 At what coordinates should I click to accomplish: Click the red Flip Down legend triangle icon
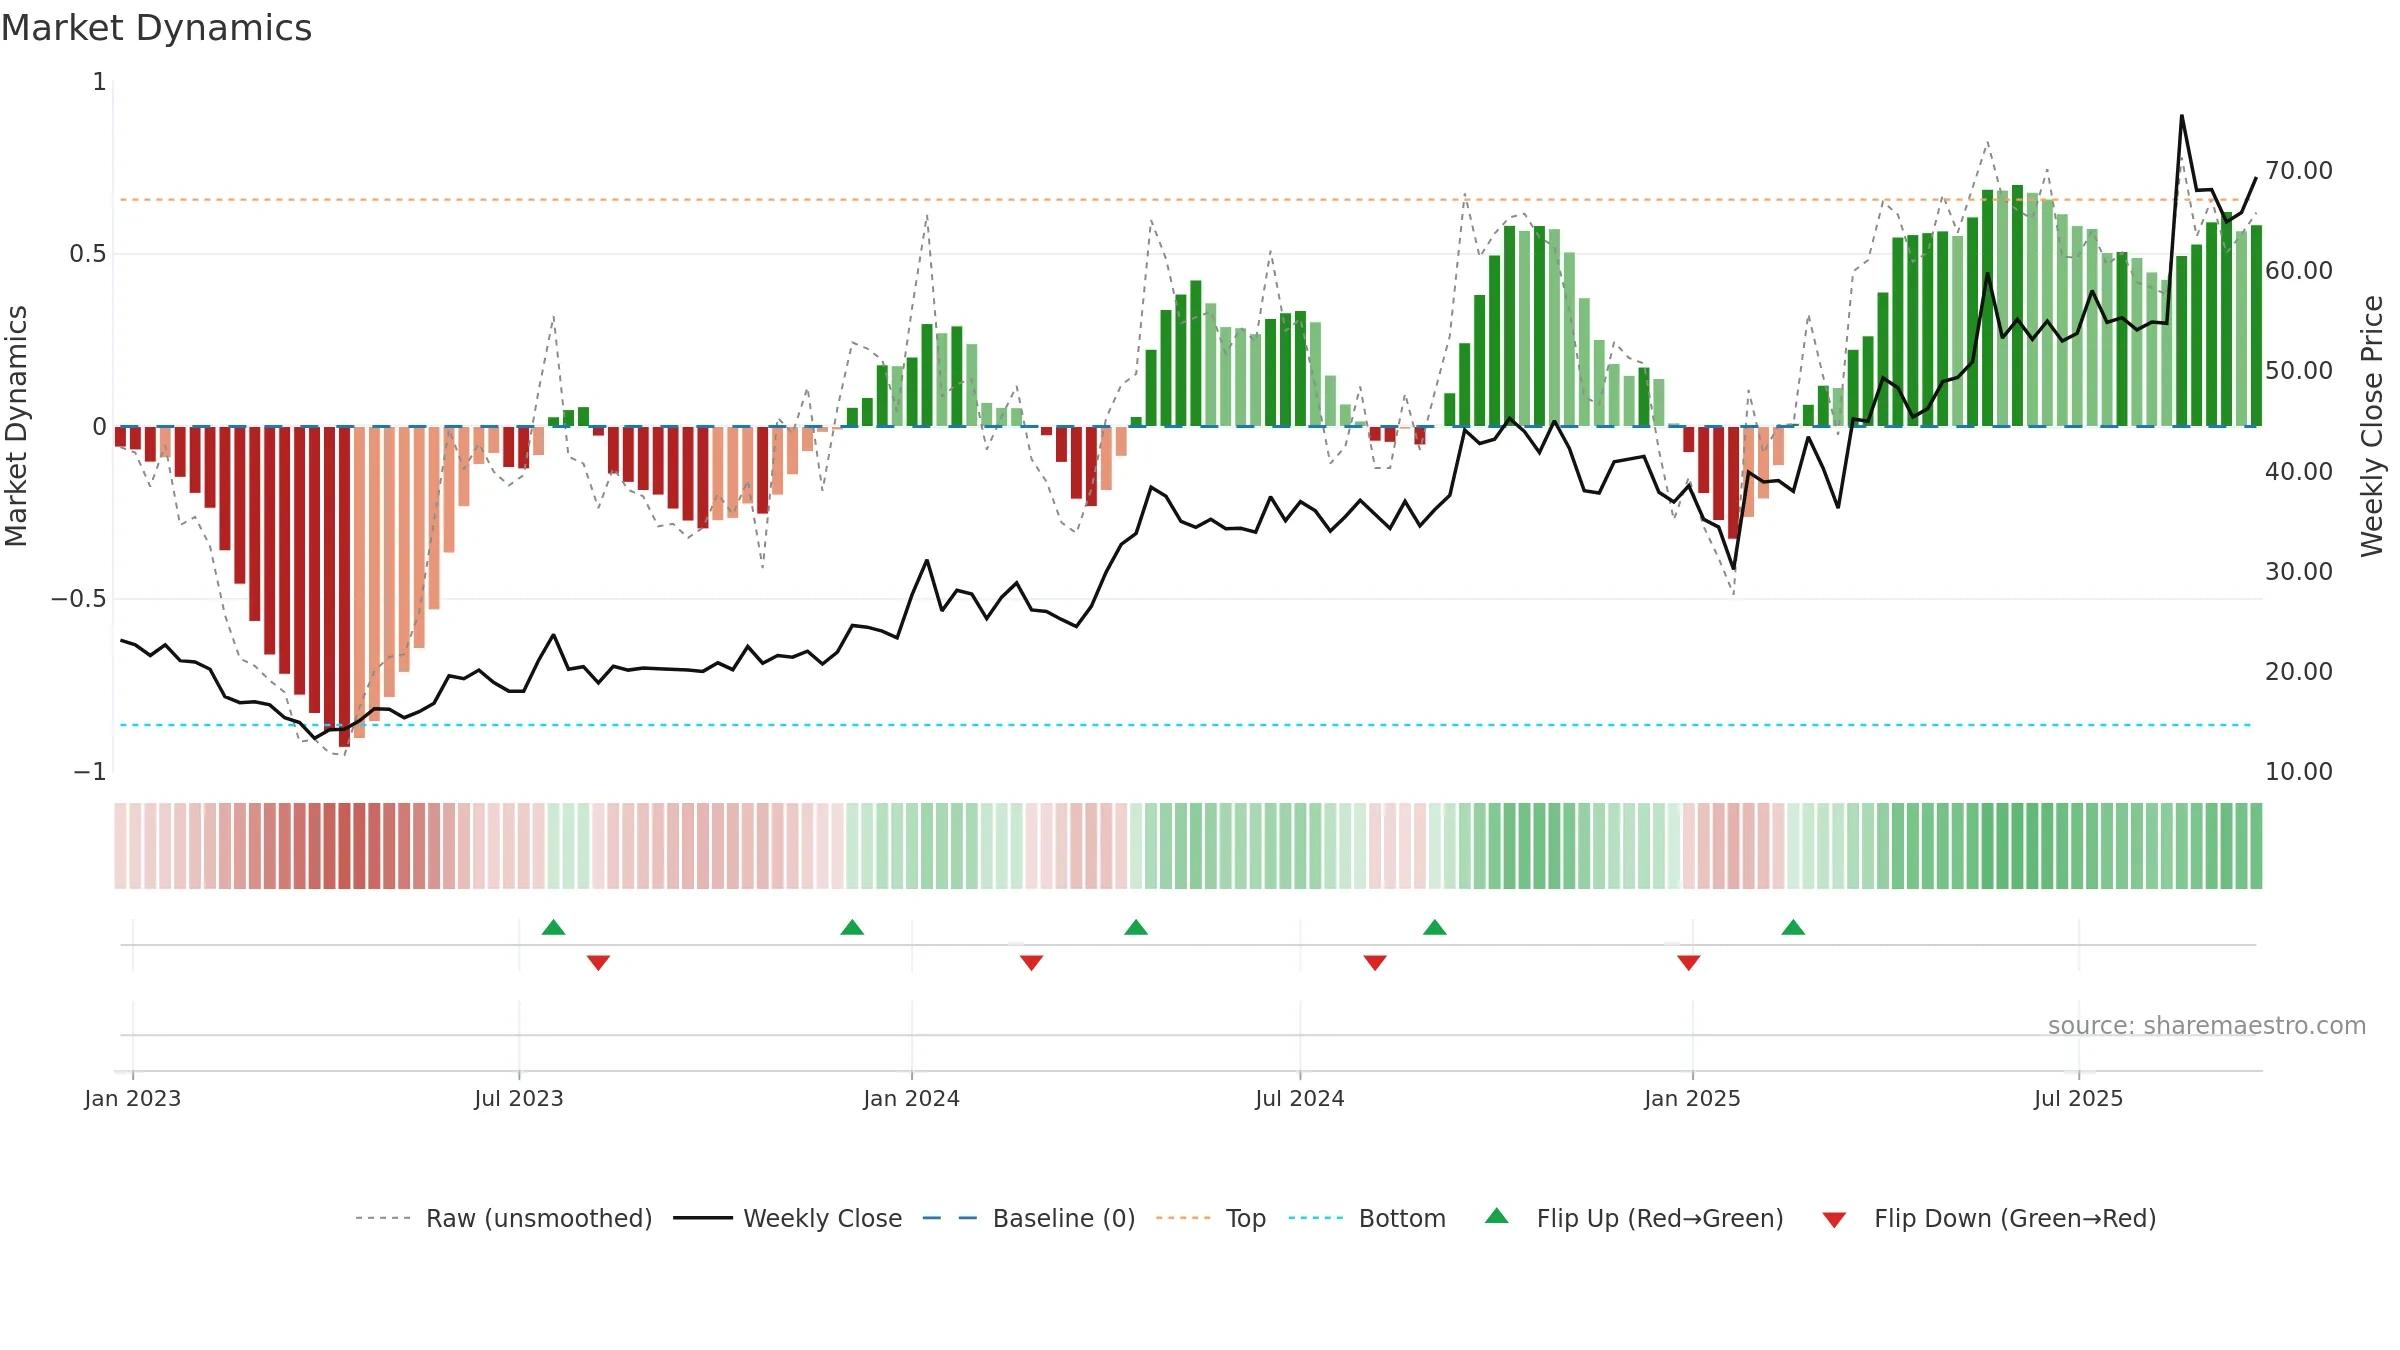tap(1834, 1220)
